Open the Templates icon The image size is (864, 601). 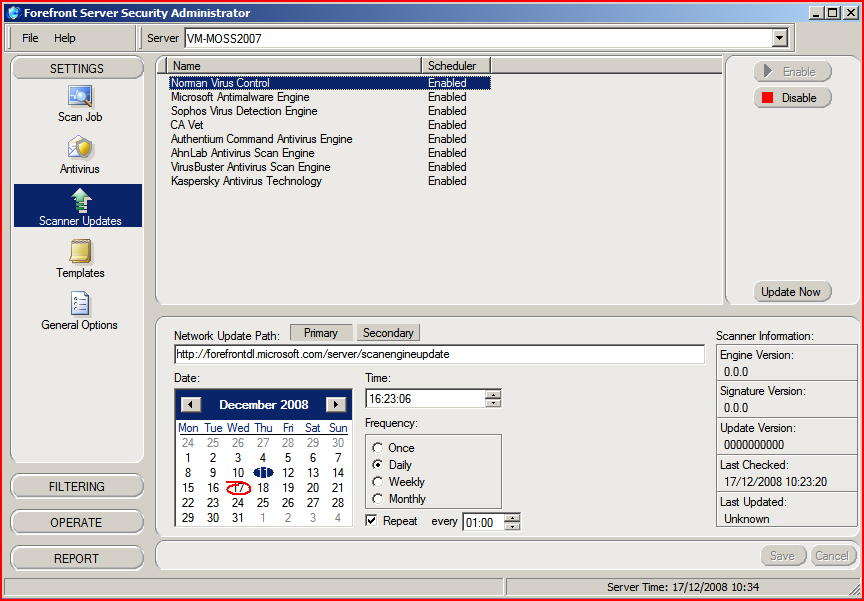point(79,253)
